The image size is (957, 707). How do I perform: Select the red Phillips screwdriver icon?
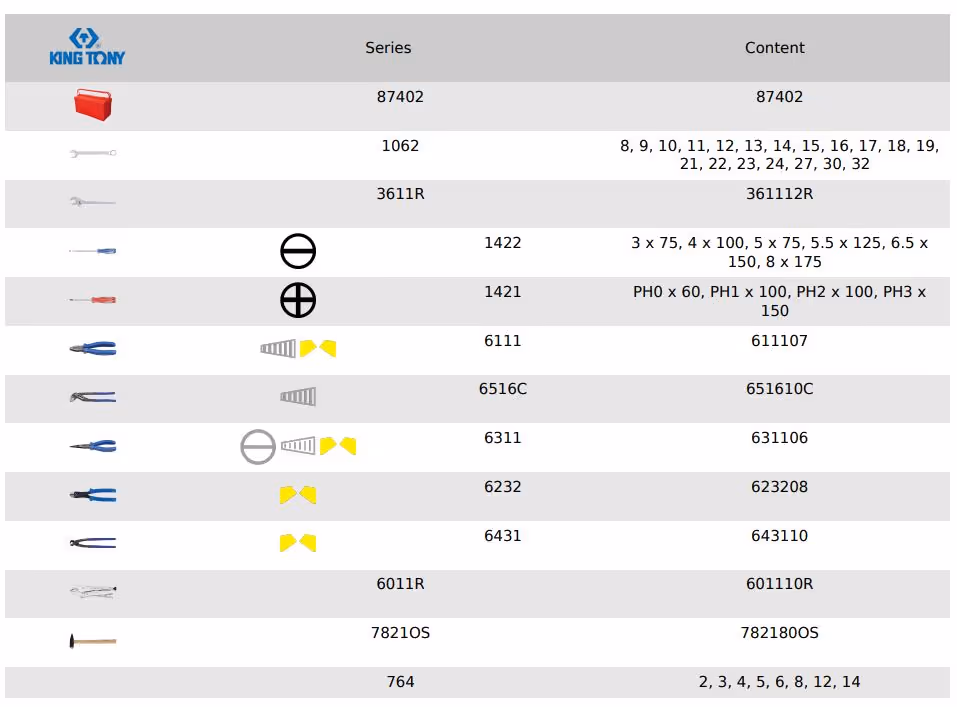[x=93, y=299]
